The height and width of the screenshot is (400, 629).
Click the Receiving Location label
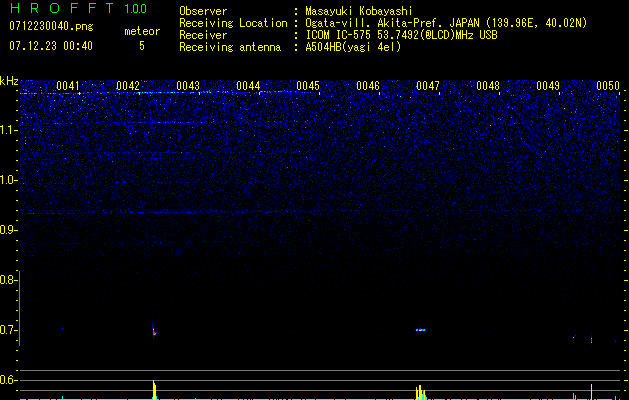[233, 23]
